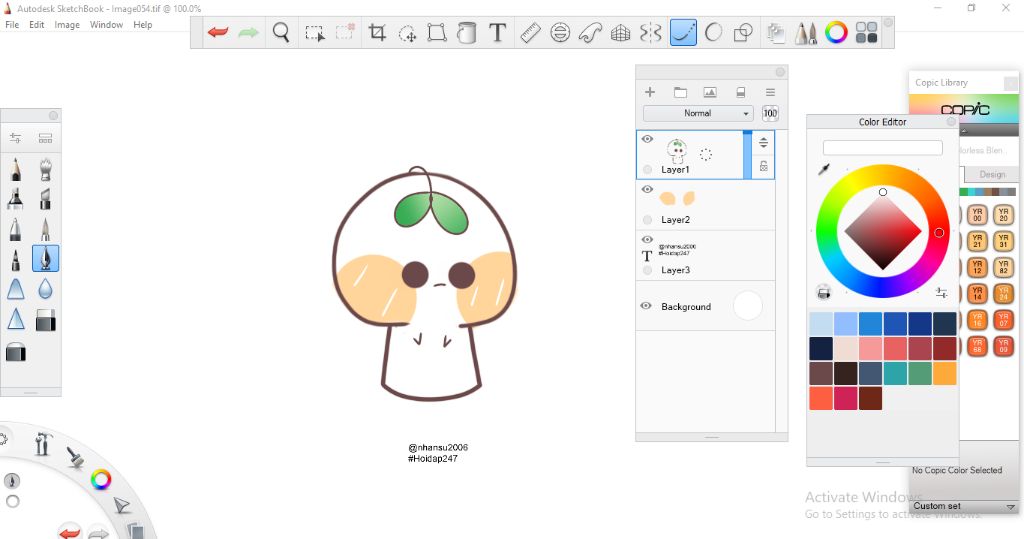Select the highlighted Inking Pen brush

[x=45, y=258]
